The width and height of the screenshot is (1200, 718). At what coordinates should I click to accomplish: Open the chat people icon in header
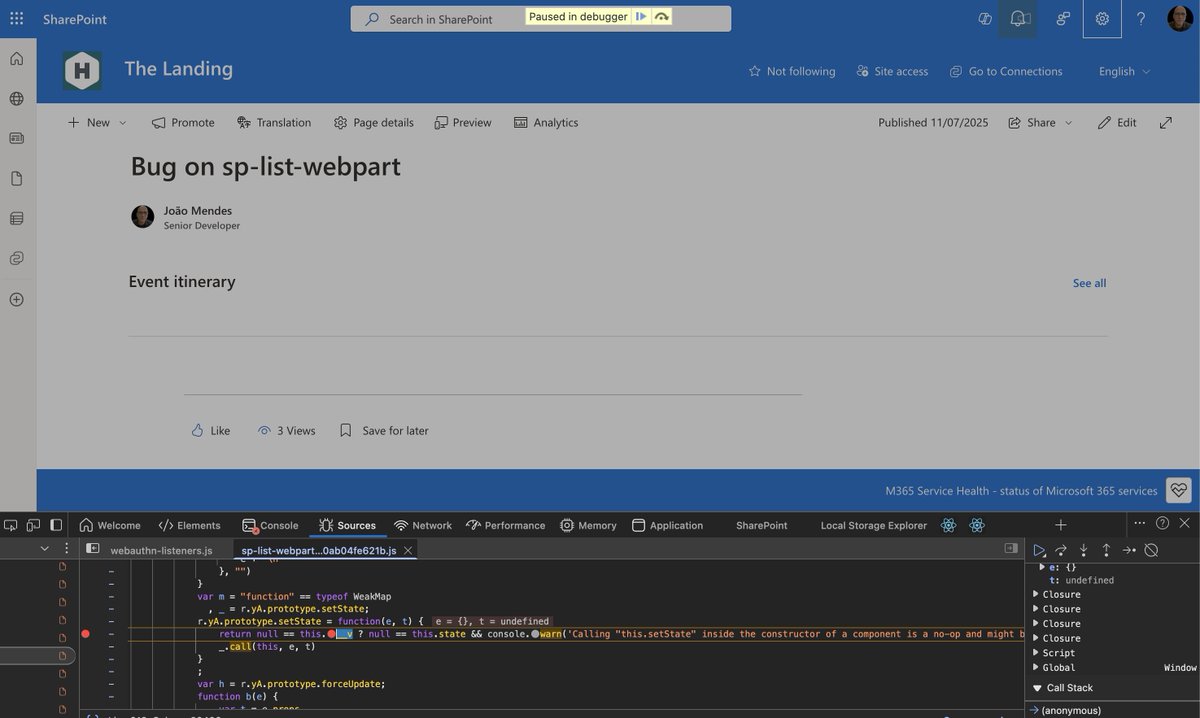pos(1062,18)
